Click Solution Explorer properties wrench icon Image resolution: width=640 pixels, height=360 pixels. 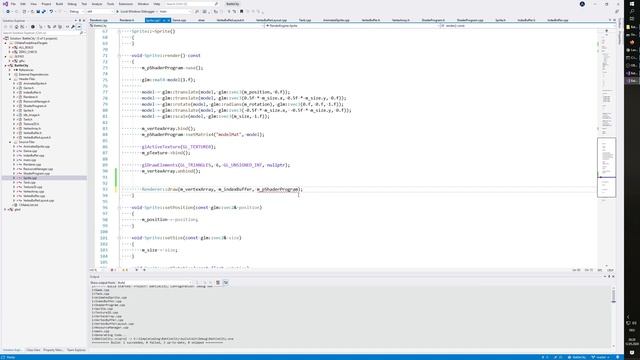pos(73,27)
